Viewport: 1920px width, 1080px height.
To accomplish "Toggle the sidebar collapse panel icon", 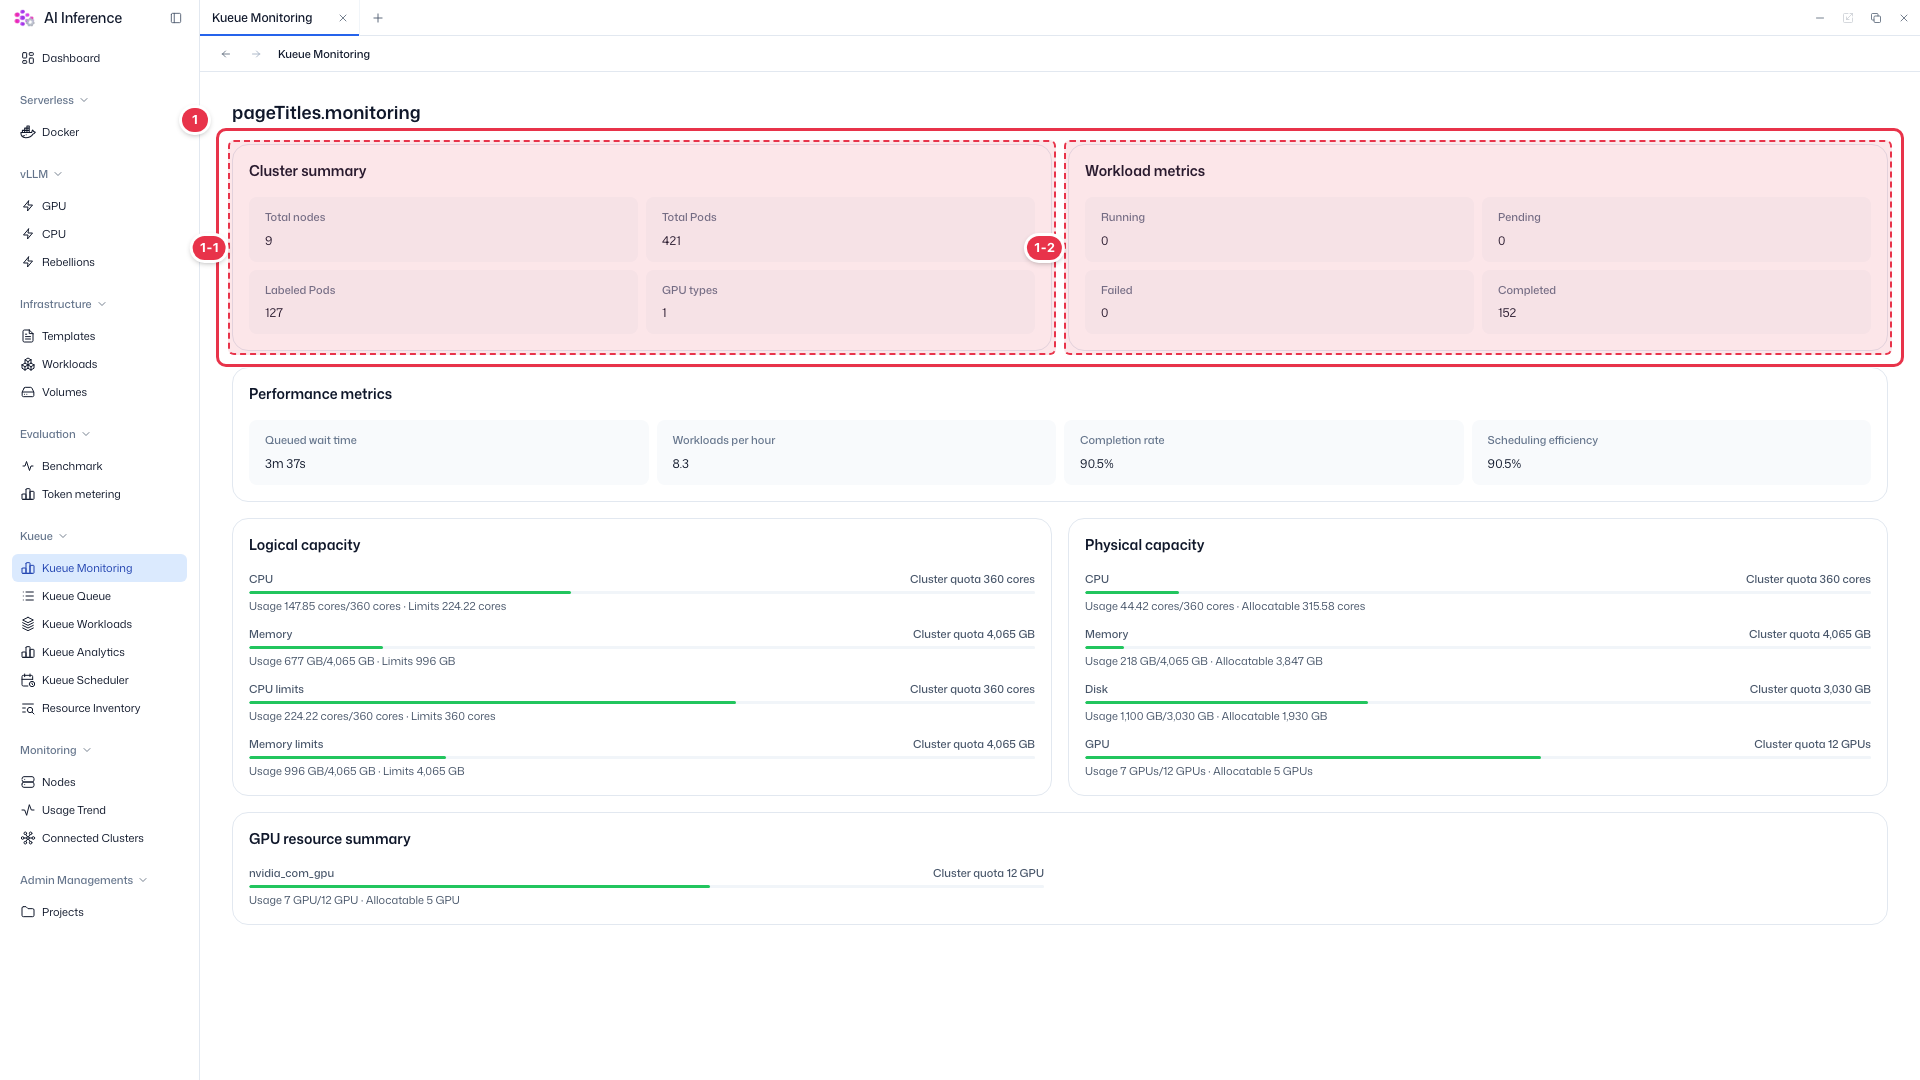I will tap(176, 18).
